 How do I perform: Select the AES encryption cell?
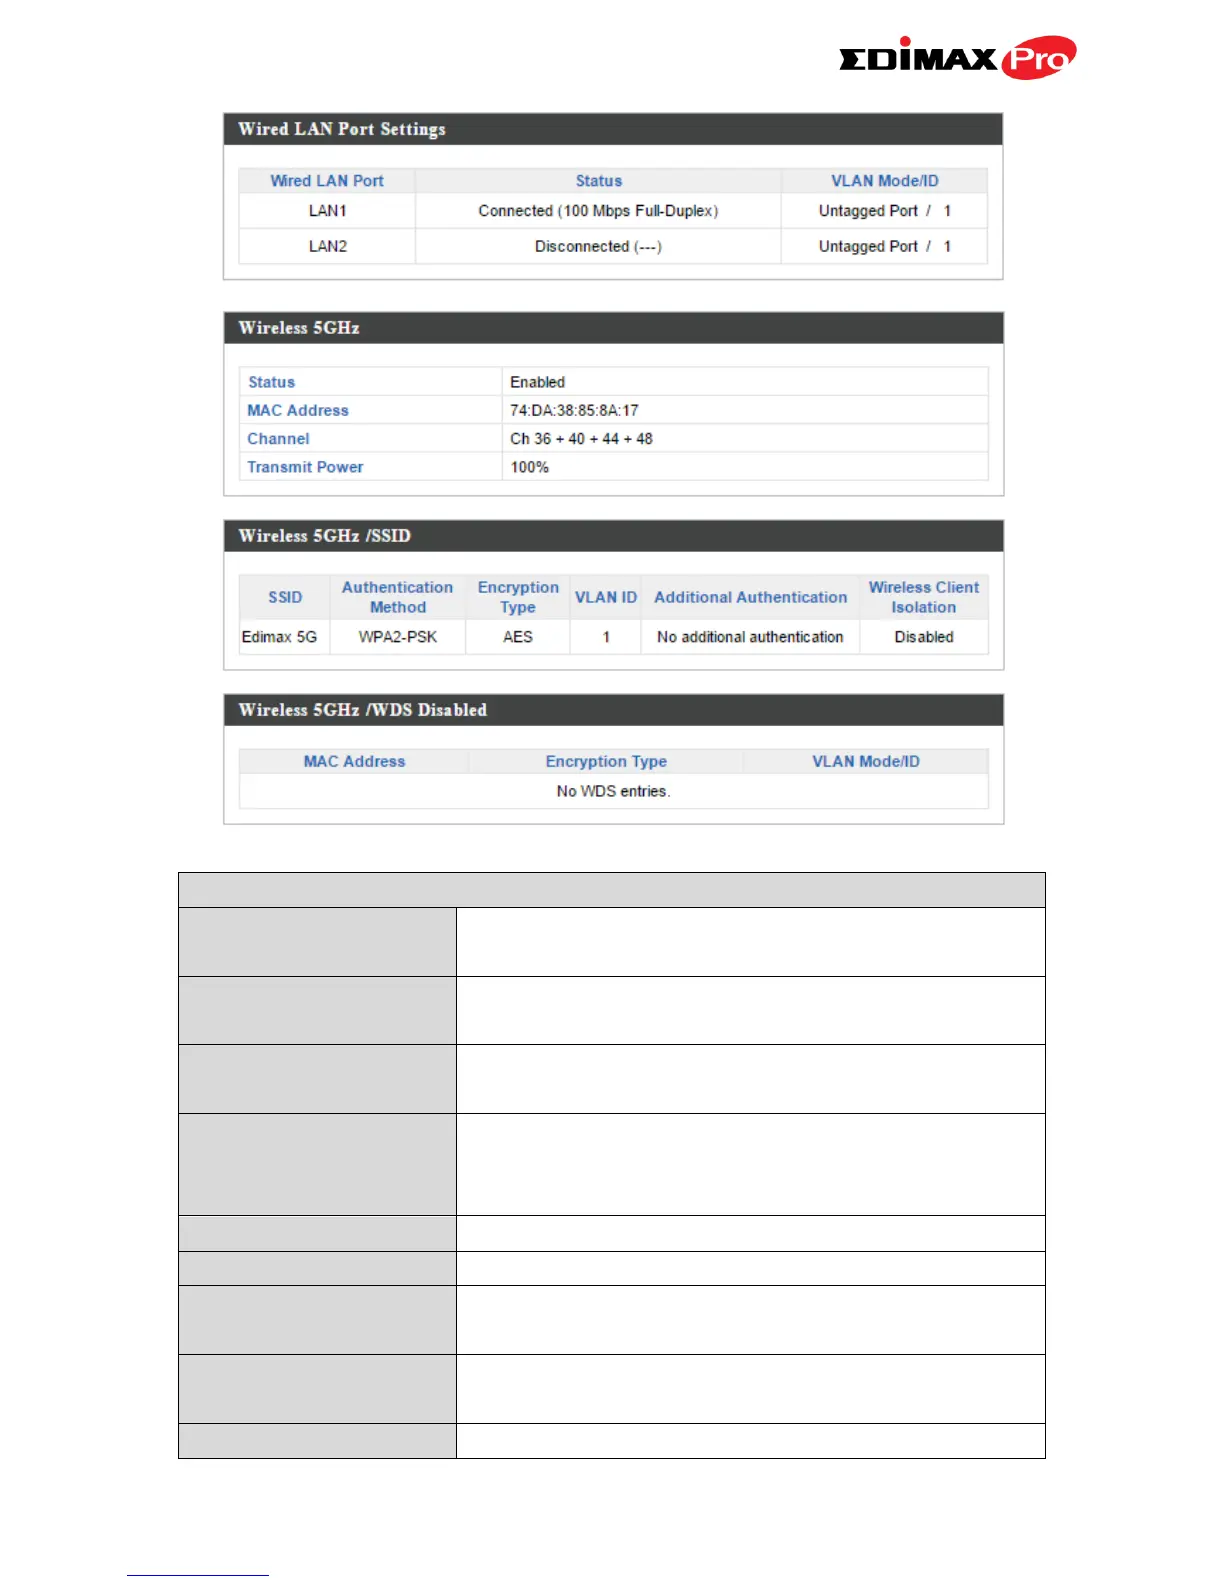point(518,637)
